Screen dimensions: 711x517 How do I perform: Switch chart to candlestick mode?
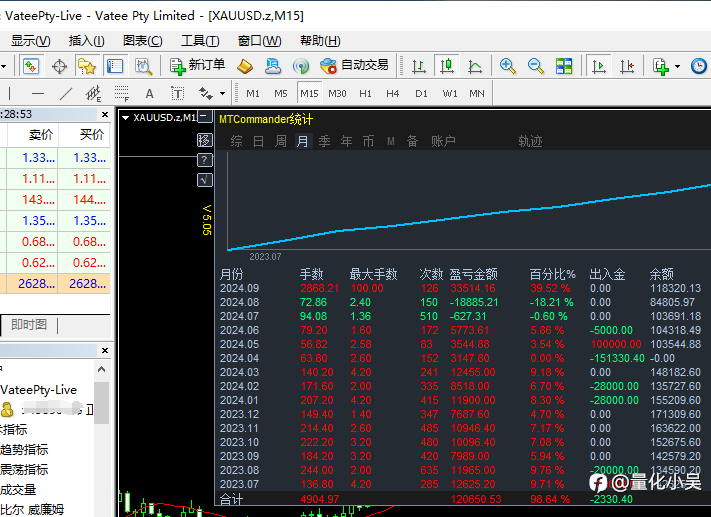[x=447, y=67]
